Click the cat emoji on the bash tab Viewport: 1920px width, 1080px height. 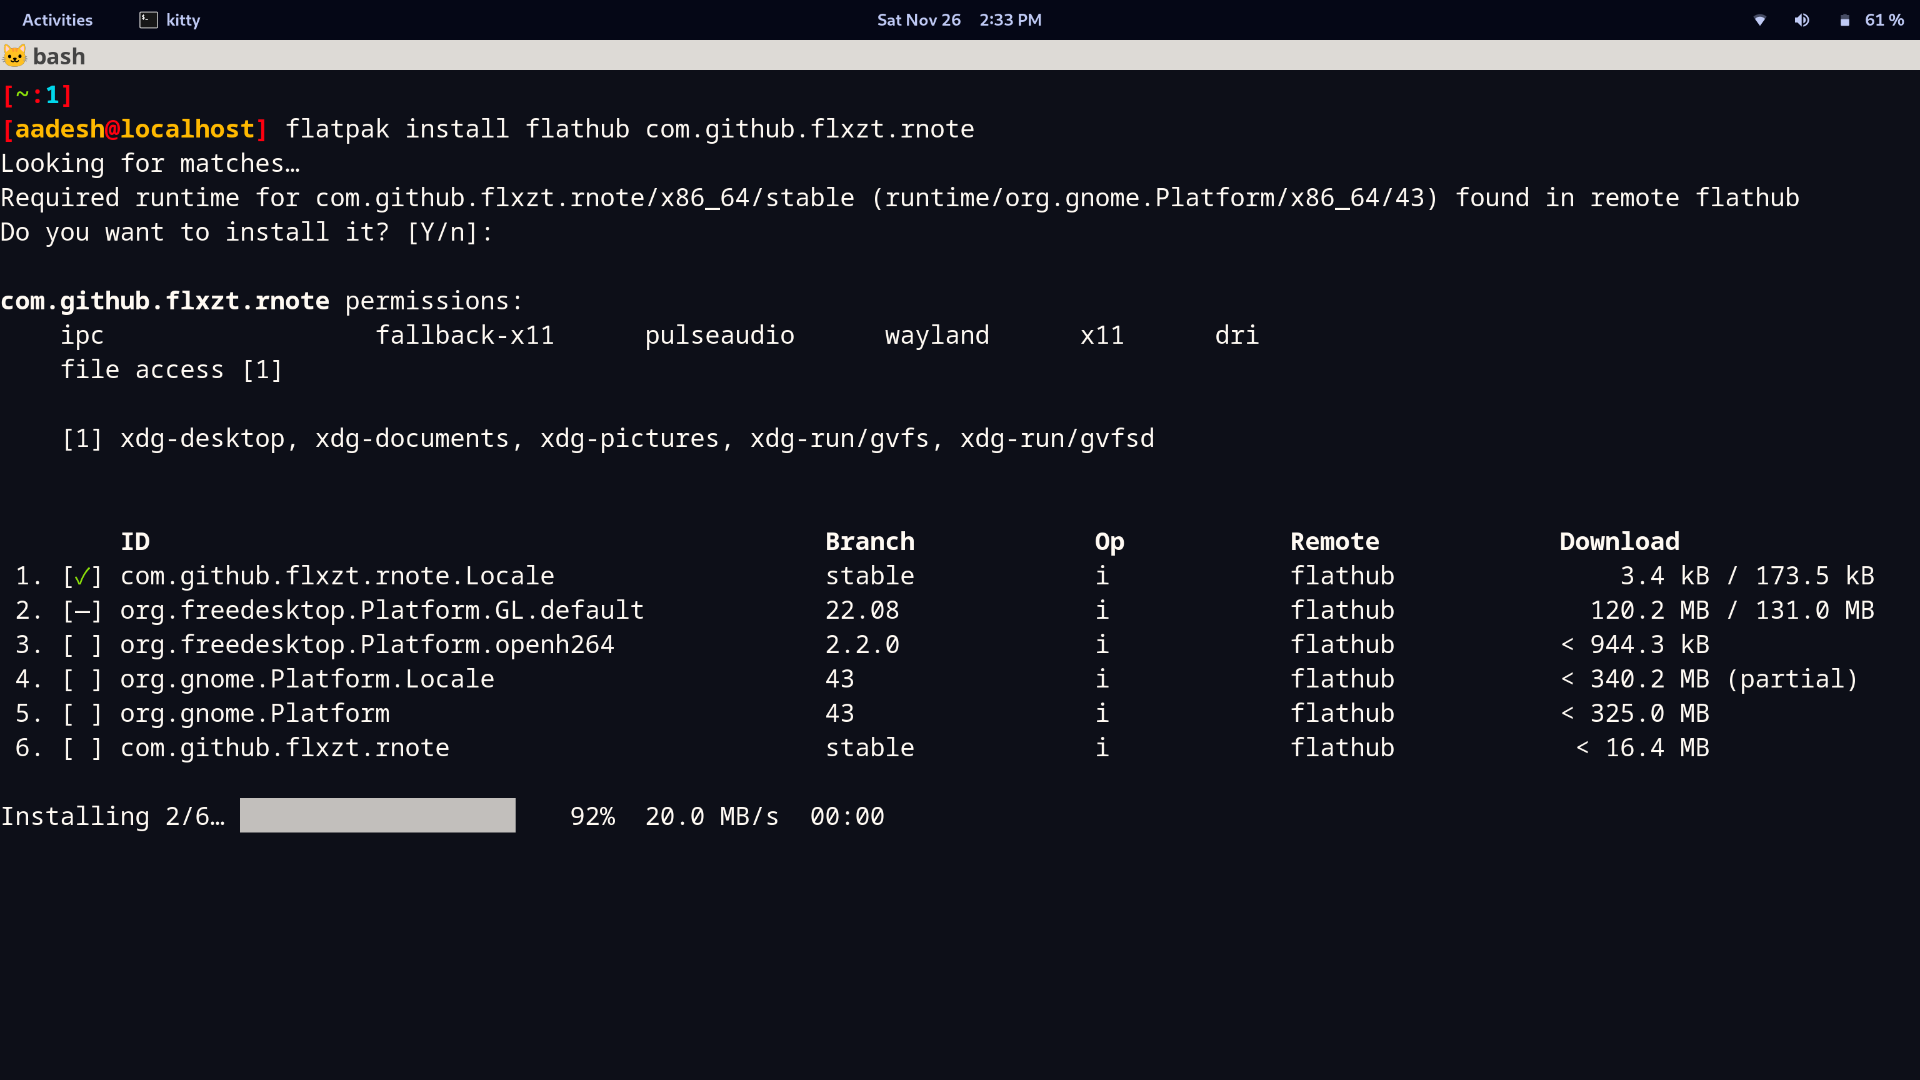tap(15, 56)
